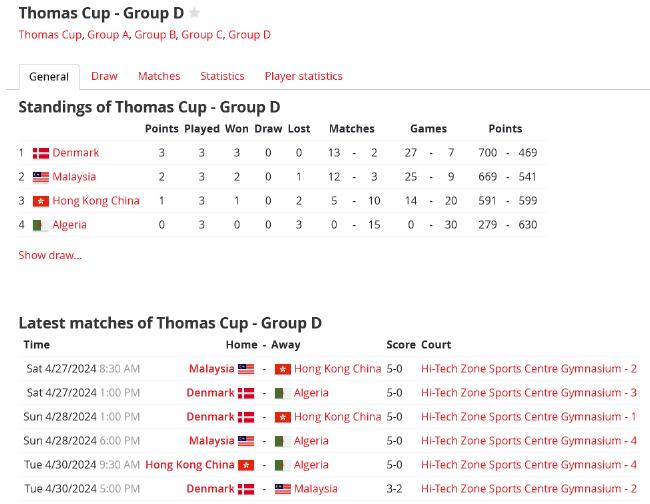Screen dimensions: 650x504
Task: Open Thomas Cup breadcrumb link
Action: pyautogui.click(x=50, y=35)
